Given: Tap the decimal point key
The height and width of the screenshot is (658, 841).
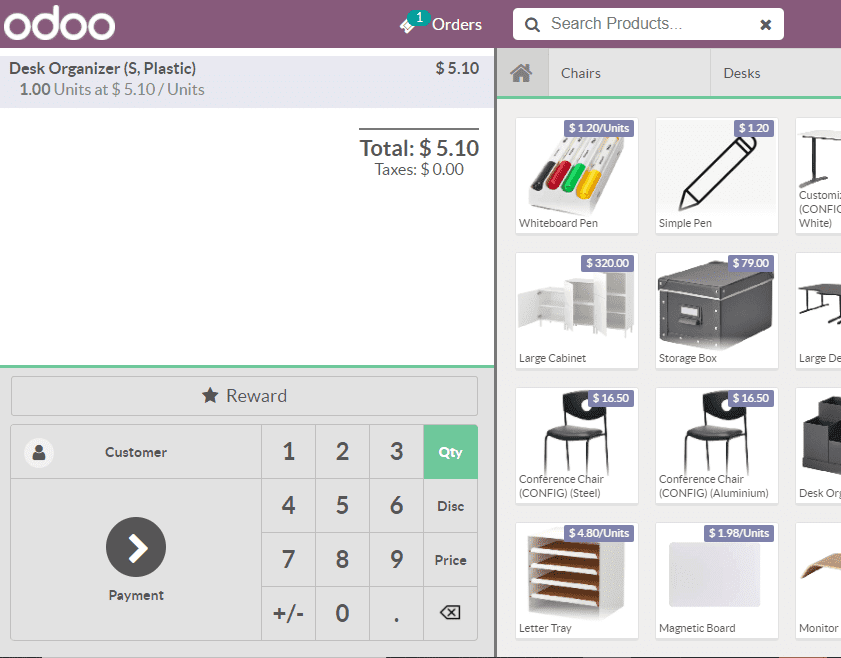Looking at the screenshot, I should coord(396,613).
